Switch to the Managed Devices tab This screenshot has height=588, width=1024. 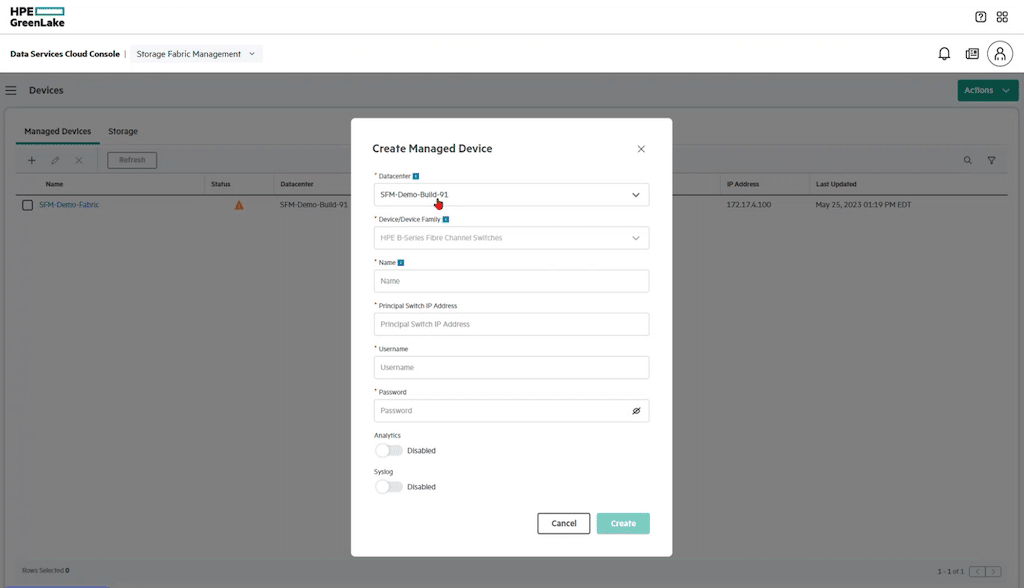point(57,131)
